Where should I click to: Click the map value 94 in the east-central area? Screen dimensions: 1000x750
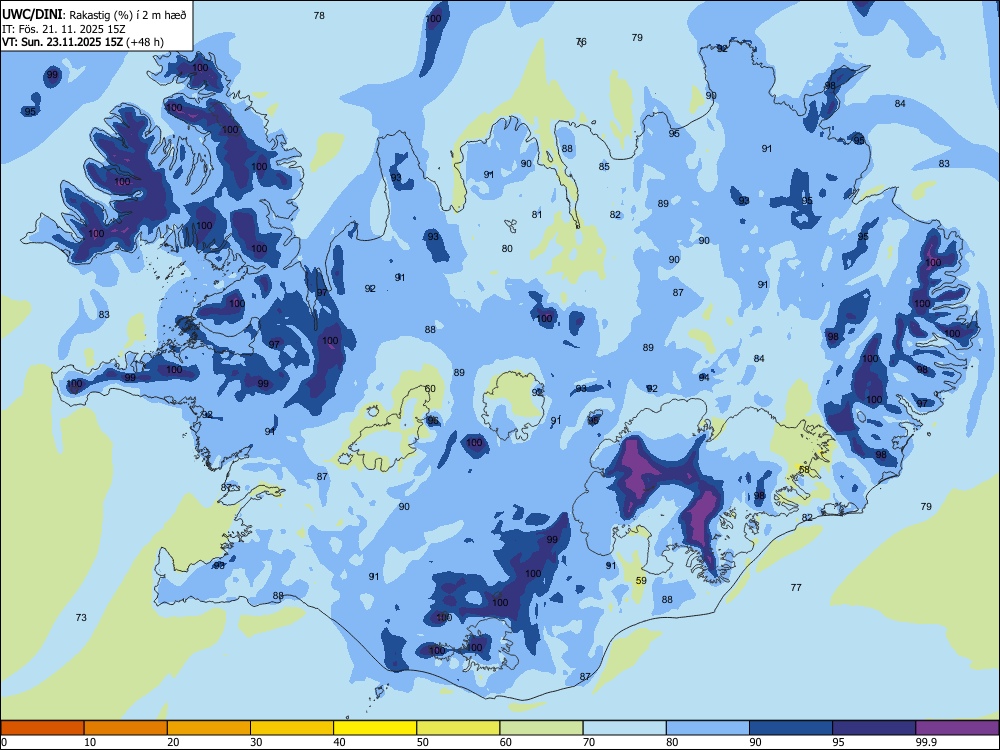pos(704,378)
